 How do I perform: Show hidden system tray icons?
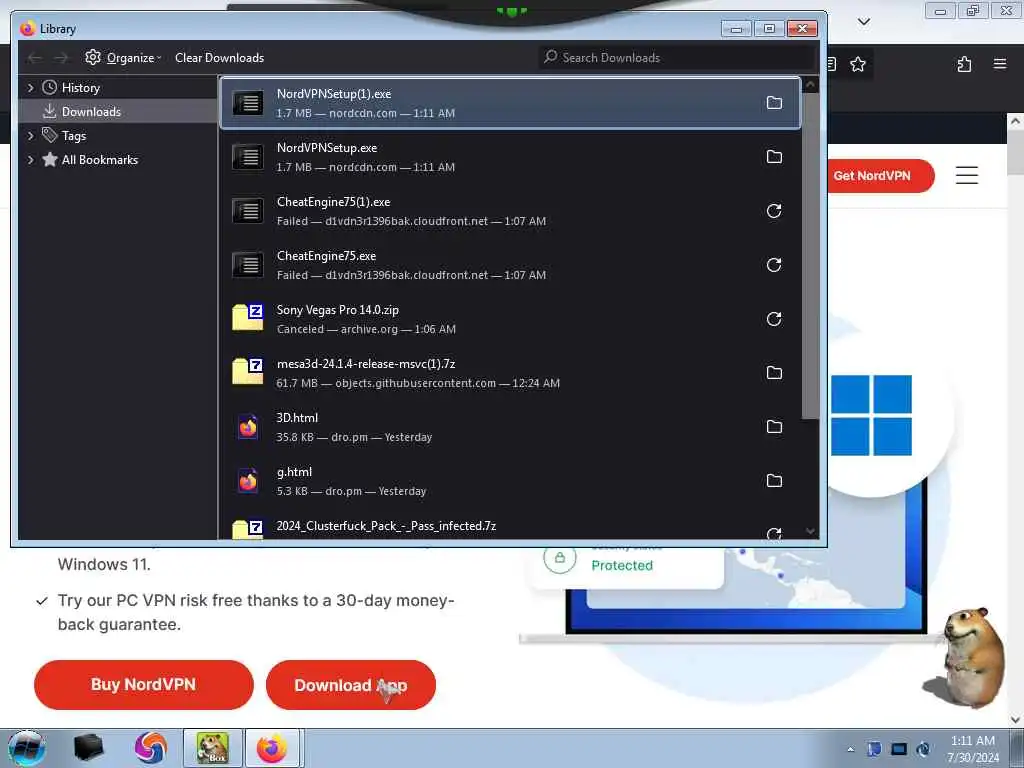point(850,749)
